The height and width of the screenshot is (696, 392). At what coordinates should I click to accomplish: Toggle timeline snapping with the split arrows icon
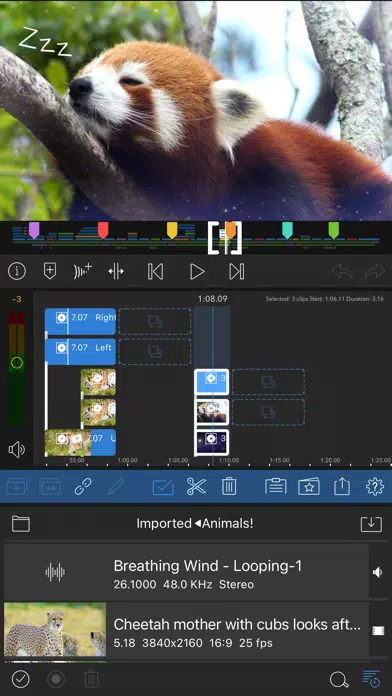point(116,271)
